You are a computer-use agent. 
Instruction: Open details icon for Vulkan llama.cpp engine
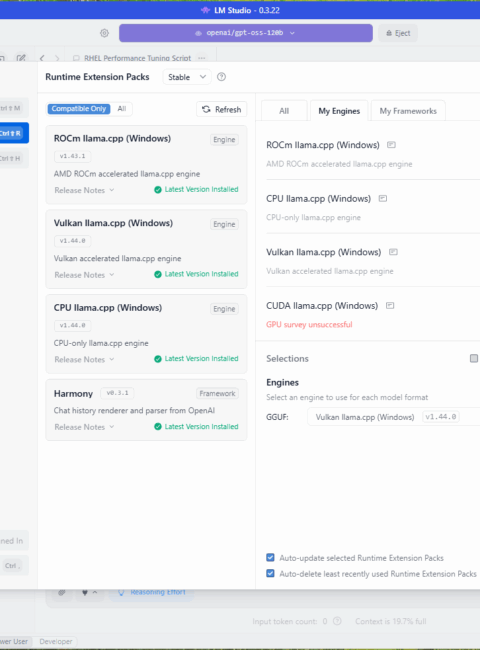393,252
